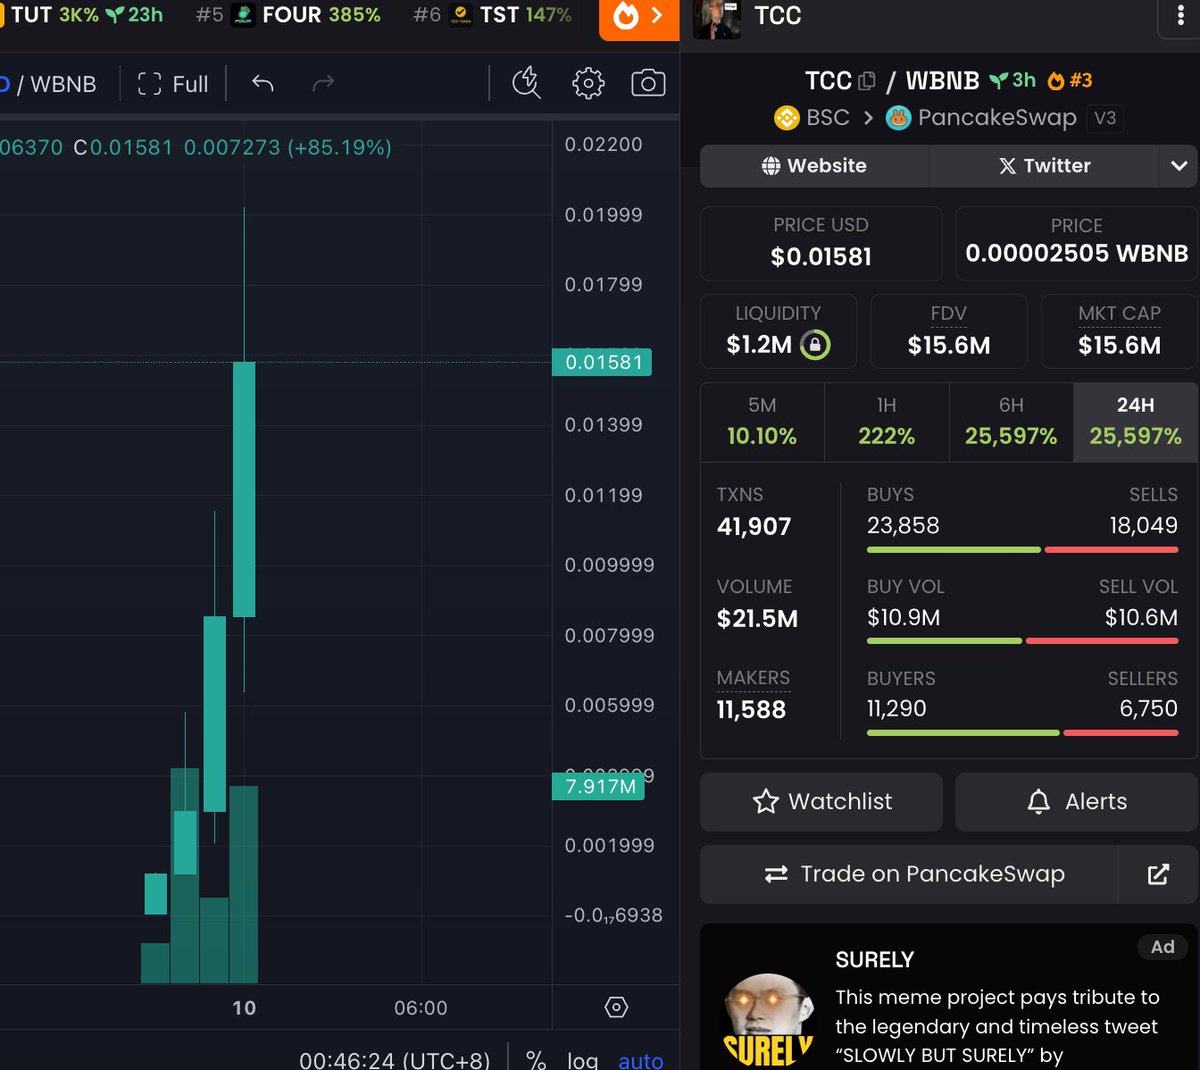The height and width of the screenshot is (1070, 1200).
Task: Click the buyers versus sellers ratio bar
Action: [x=1022, y=733]
